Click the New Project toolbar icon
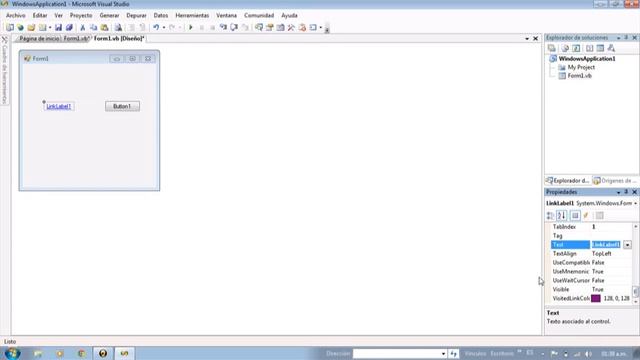Viewport: 640px width, 360px height. coord(9,27)
